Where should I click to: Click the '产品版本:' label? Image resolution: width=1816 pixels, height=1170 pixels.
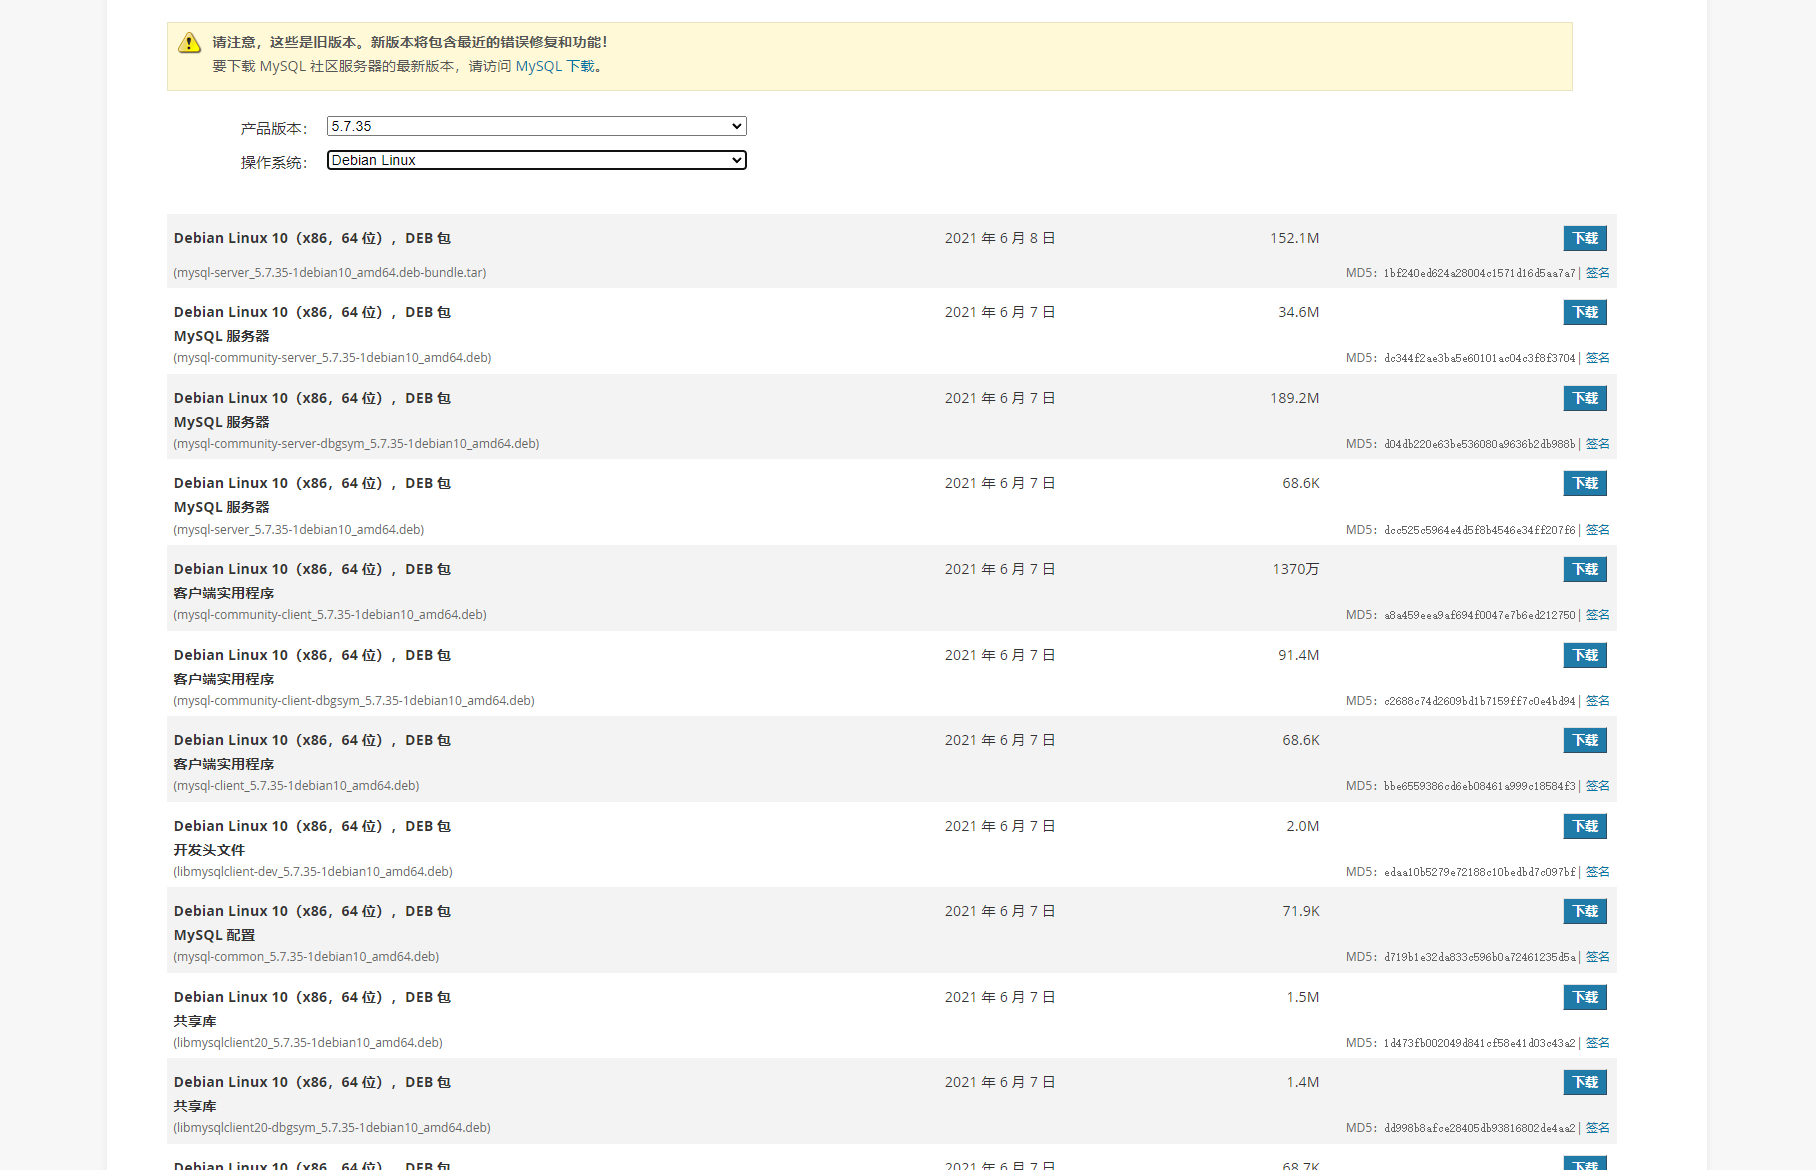[x=274, y=128]
